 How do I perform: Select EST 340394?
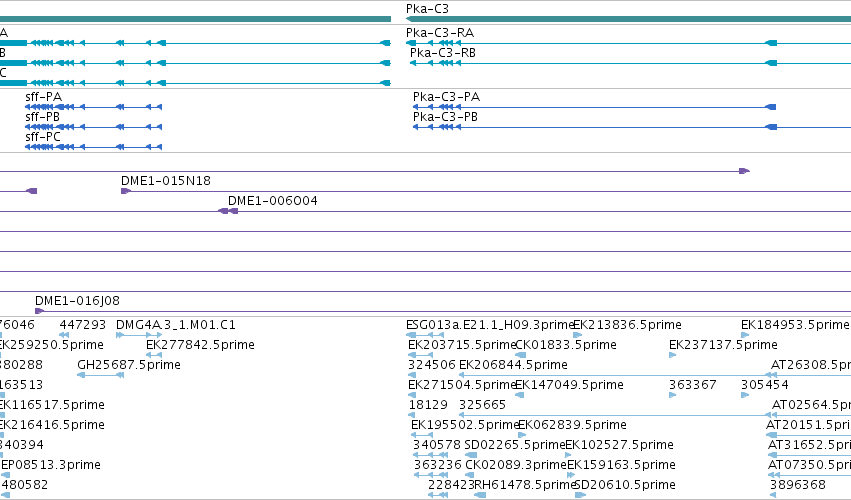pyautogui.click(x=21, y=445)
